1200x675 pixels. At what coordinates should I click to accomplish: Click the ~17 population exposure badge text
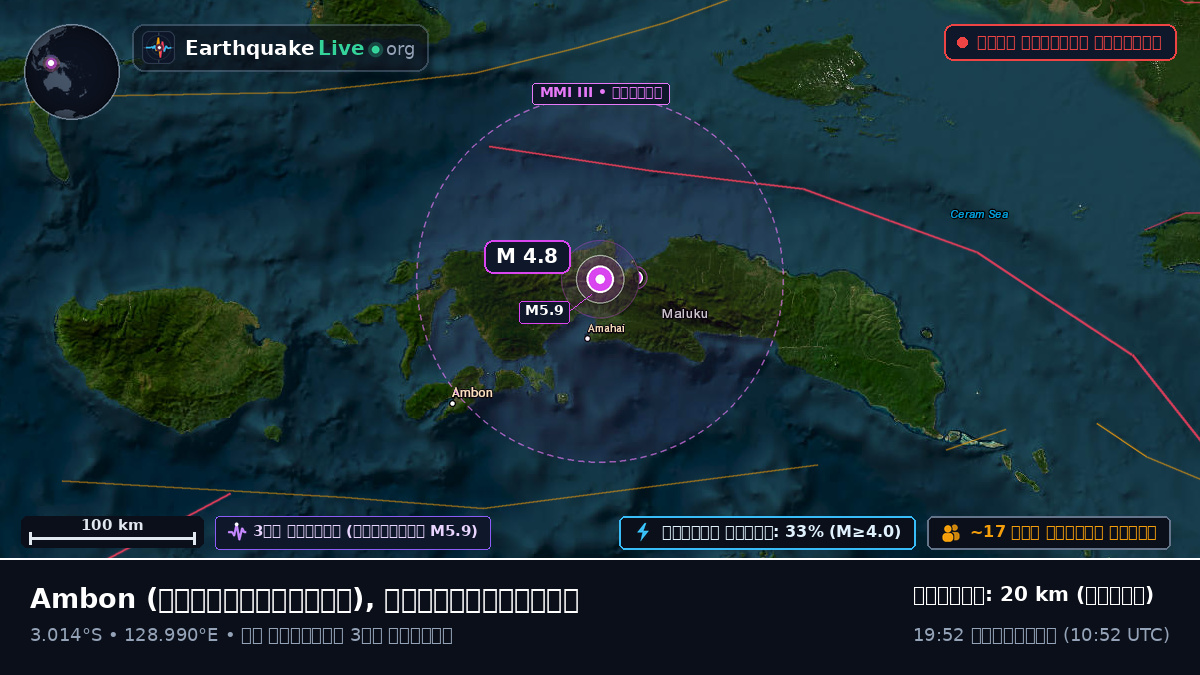point(1063,532)
